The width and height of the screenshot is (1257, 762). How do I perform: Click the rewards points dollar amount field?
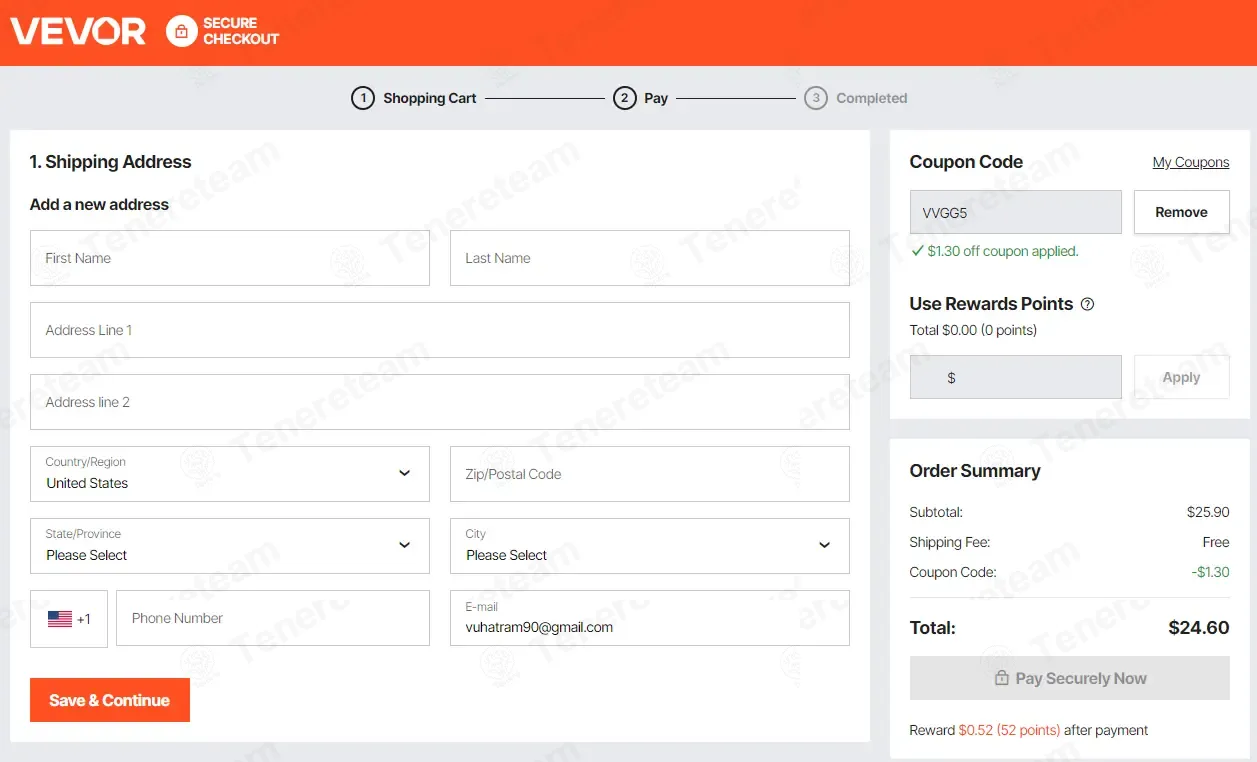click(1016, 377)
